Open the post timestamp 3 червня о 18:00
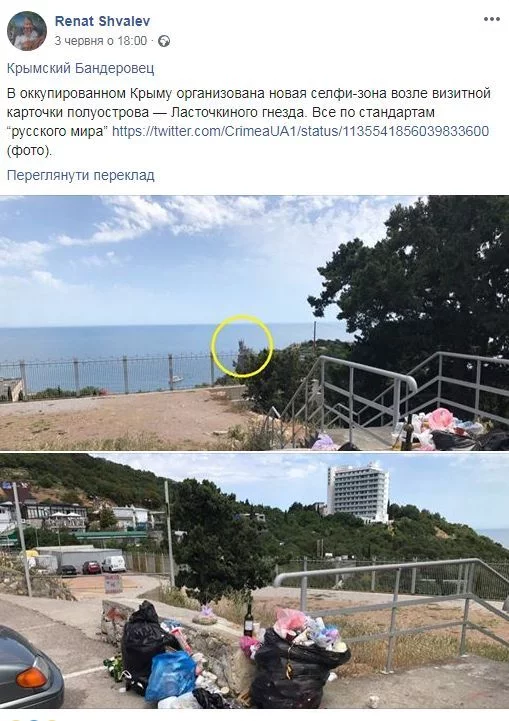The height and width of the screenshot is (721, 509). click(101, 41)
